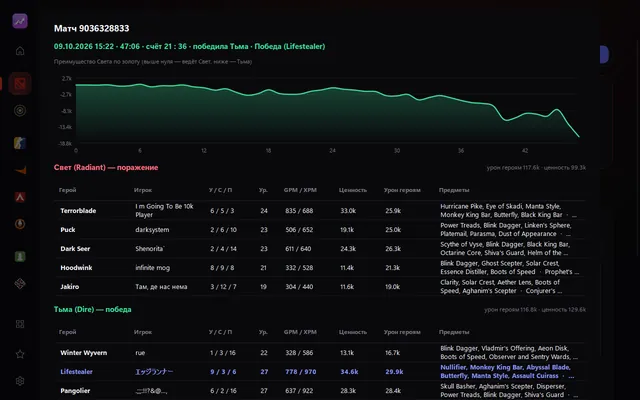Click the Winter Wyvern hero name
This screenshot has width=640, height=400.
pos(84,353)
